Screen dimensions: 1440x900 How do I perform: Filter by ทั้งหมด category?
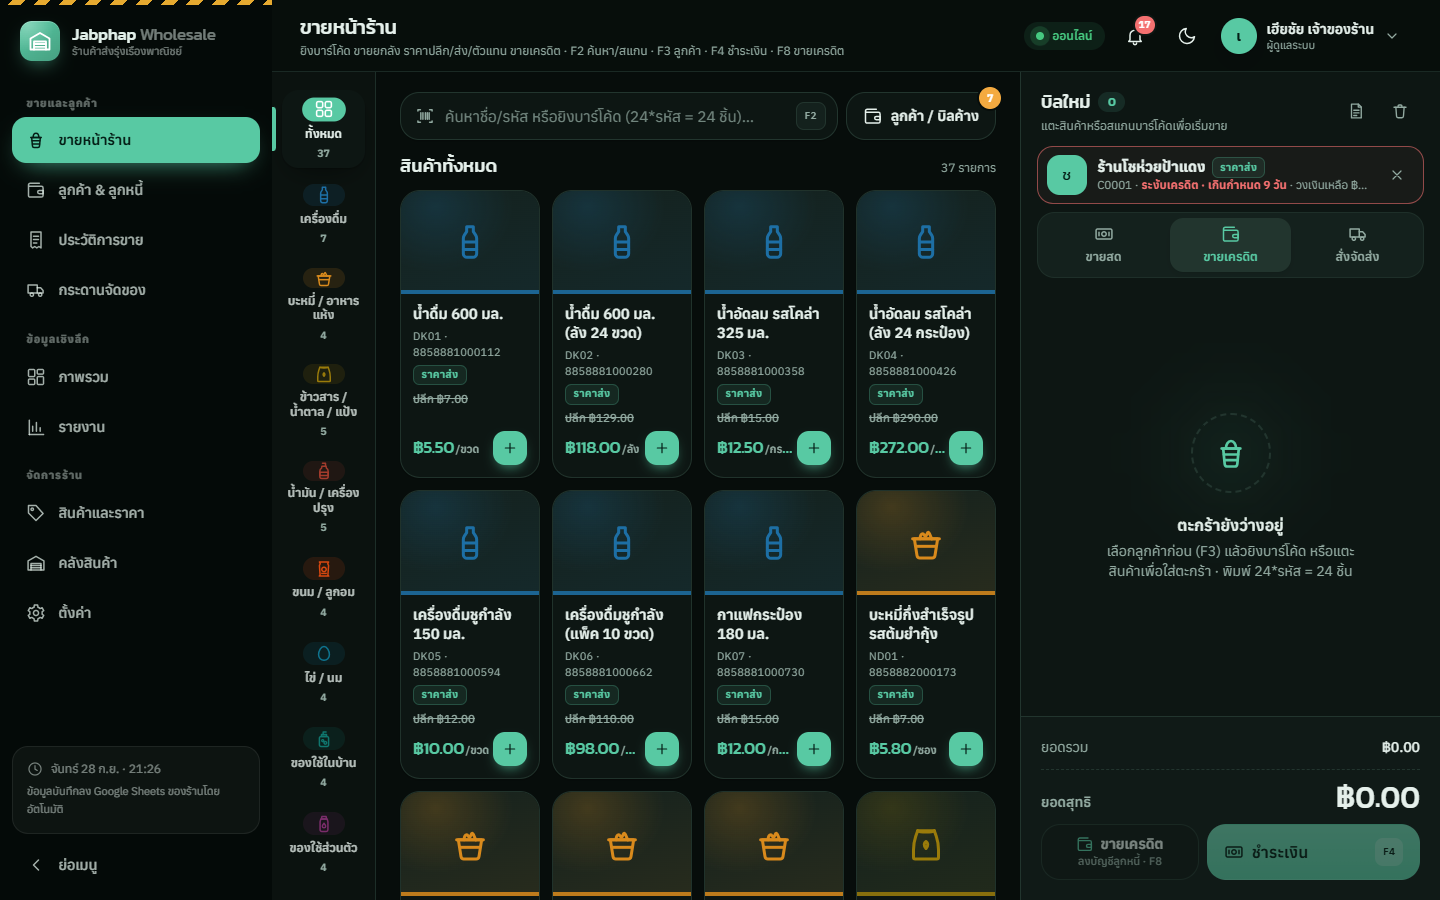pyautogui.click(x=323, y=128)
